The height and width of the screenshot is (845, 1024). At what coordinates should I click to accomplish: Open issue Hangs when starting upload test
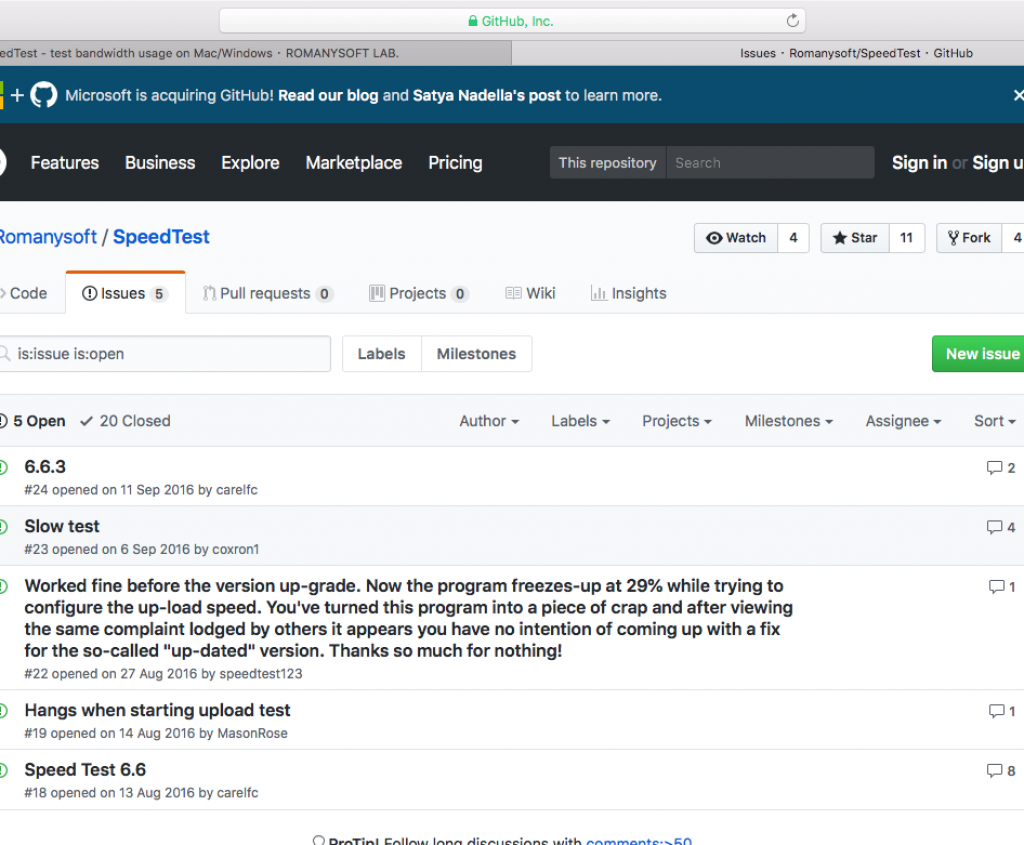coord(157,710)
